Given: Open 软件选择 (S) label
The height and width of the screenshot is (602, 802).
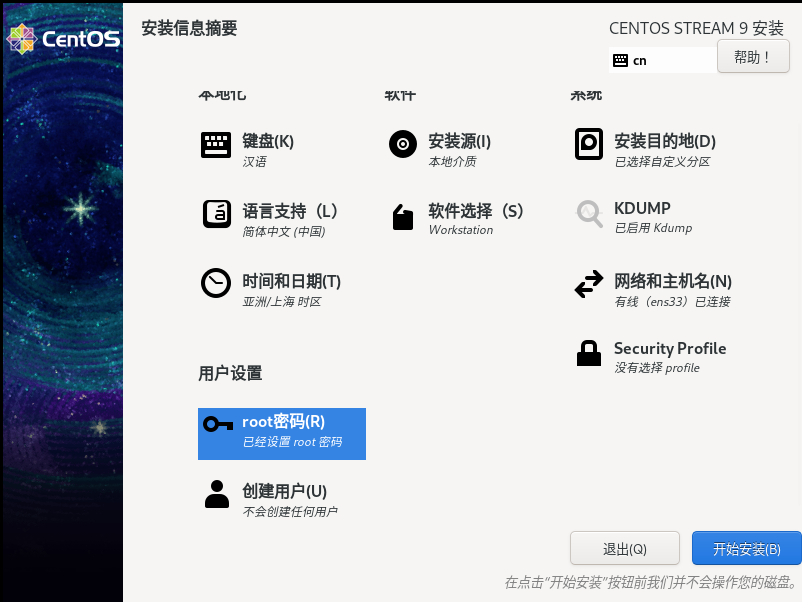Looking at the screenshot, I should point(476,211).
